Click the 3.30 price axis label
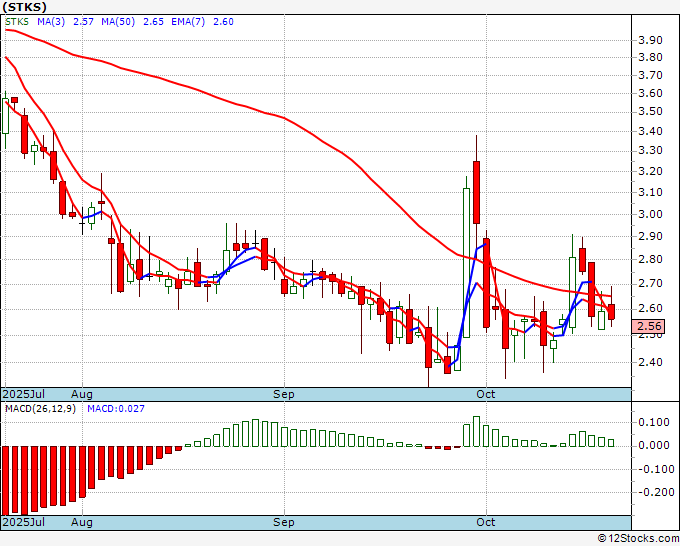This screenshot has height=546, width=680. coord(651,150)
